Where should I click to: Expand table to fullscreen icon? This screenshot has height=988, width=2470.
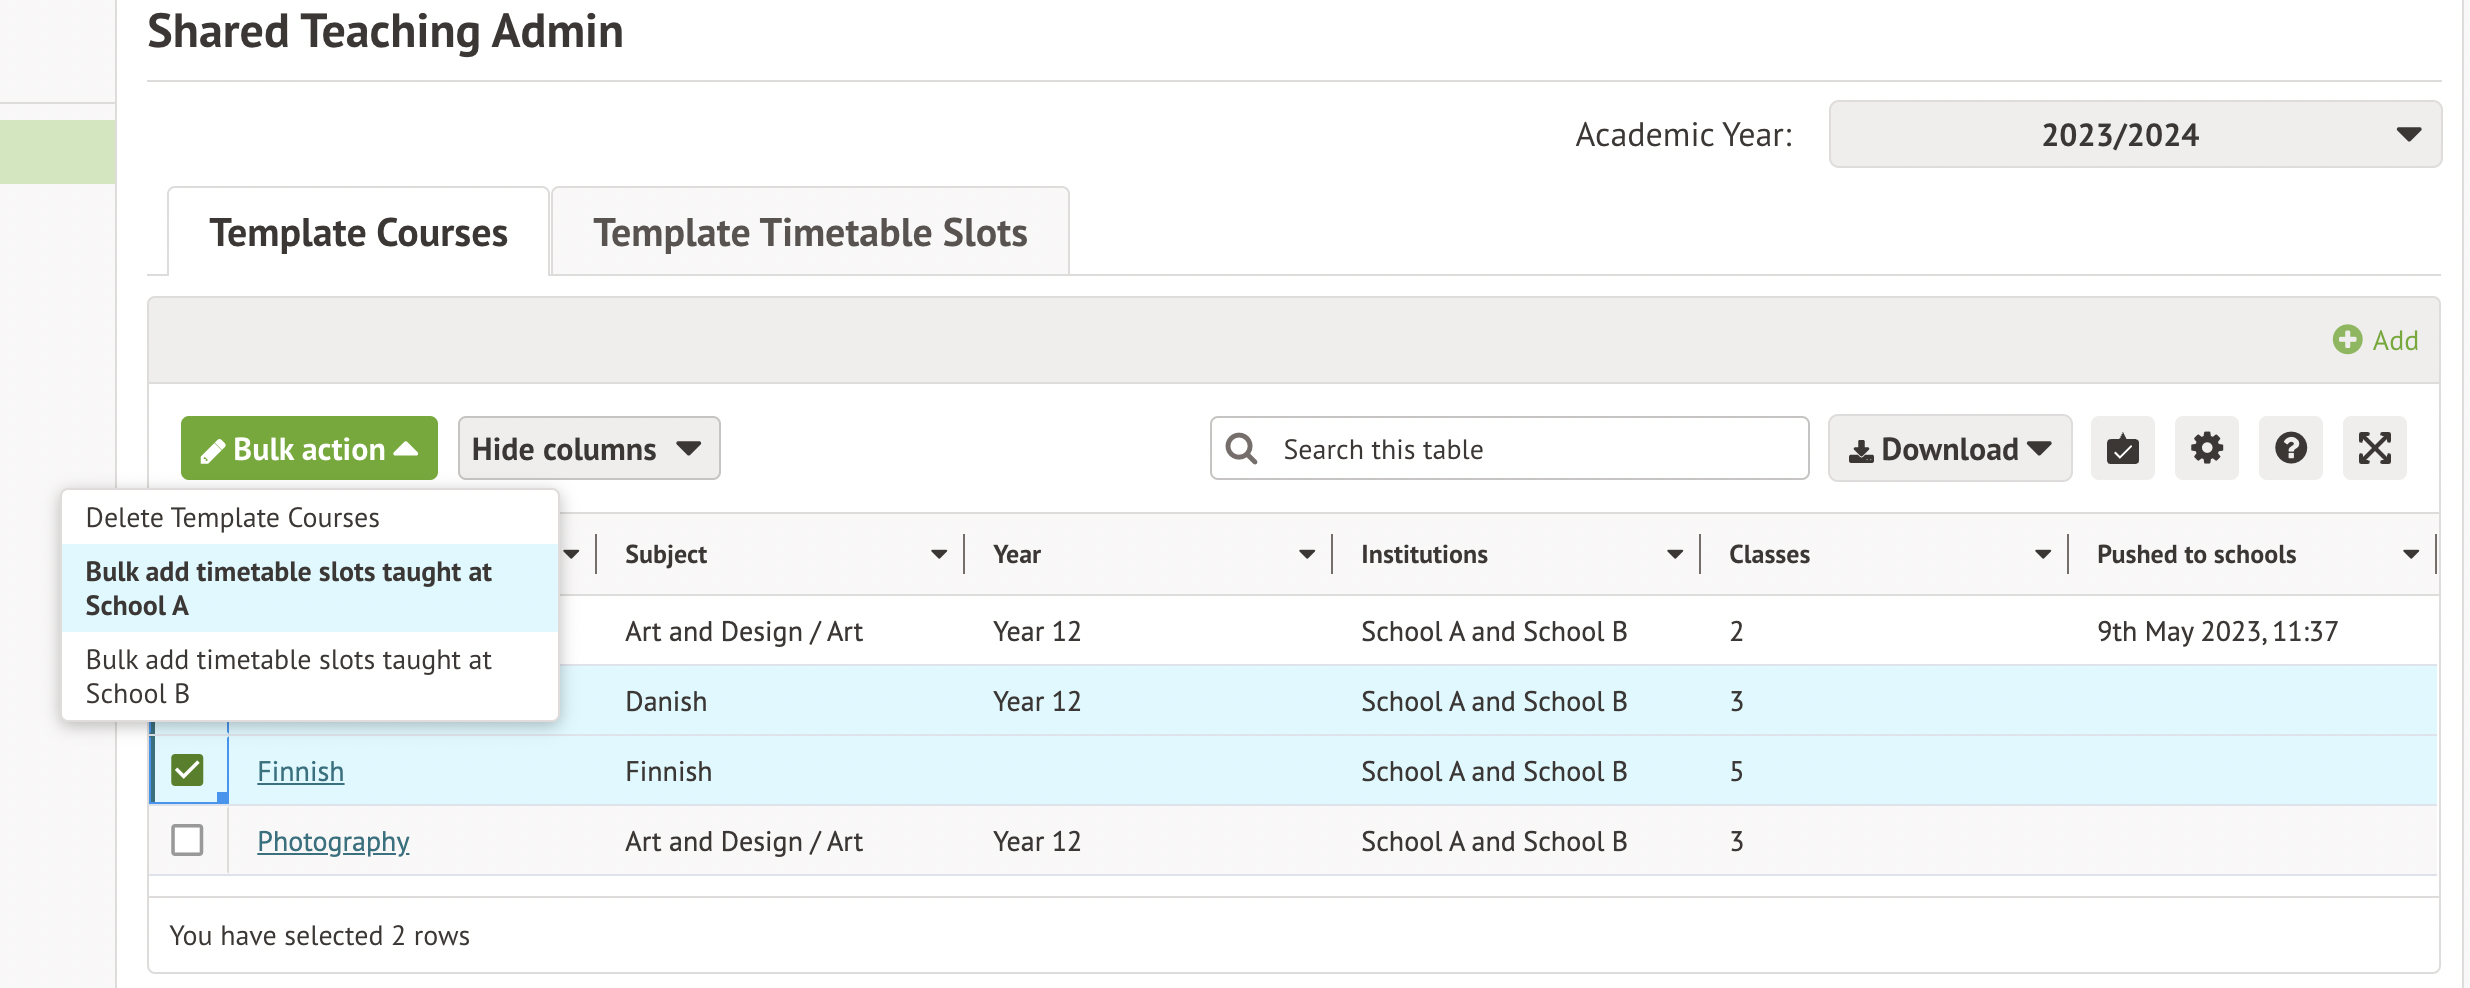tap(2374, 448)
